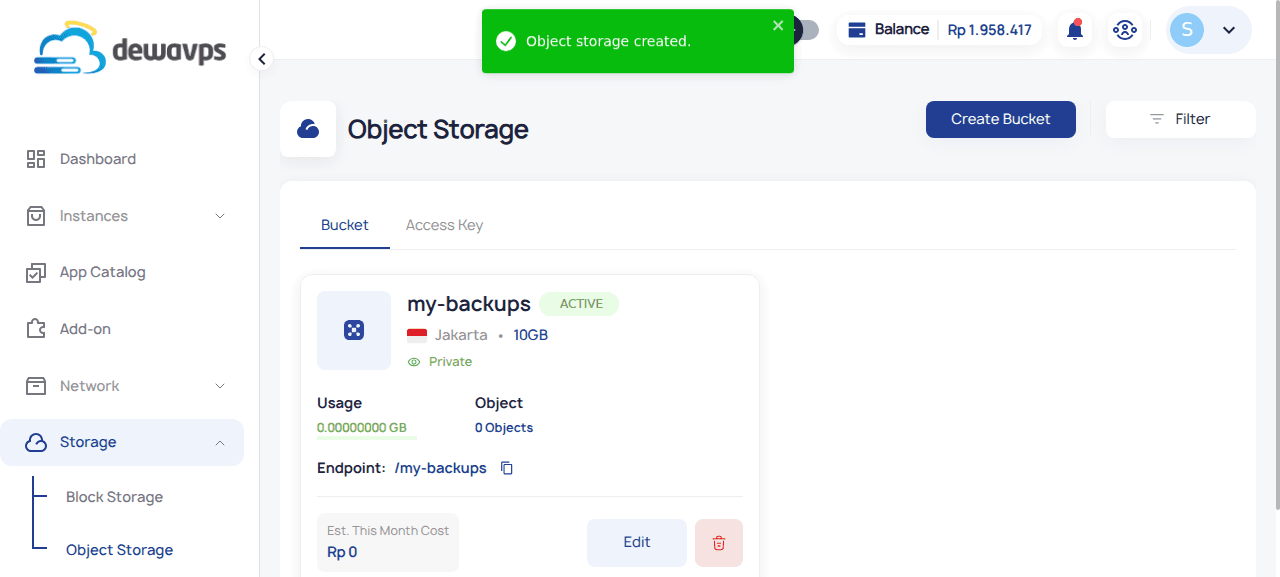Click the my-backups bucket thumbnail icon
This screenshot has height=577, width=1280.
(x=354, y=330)
